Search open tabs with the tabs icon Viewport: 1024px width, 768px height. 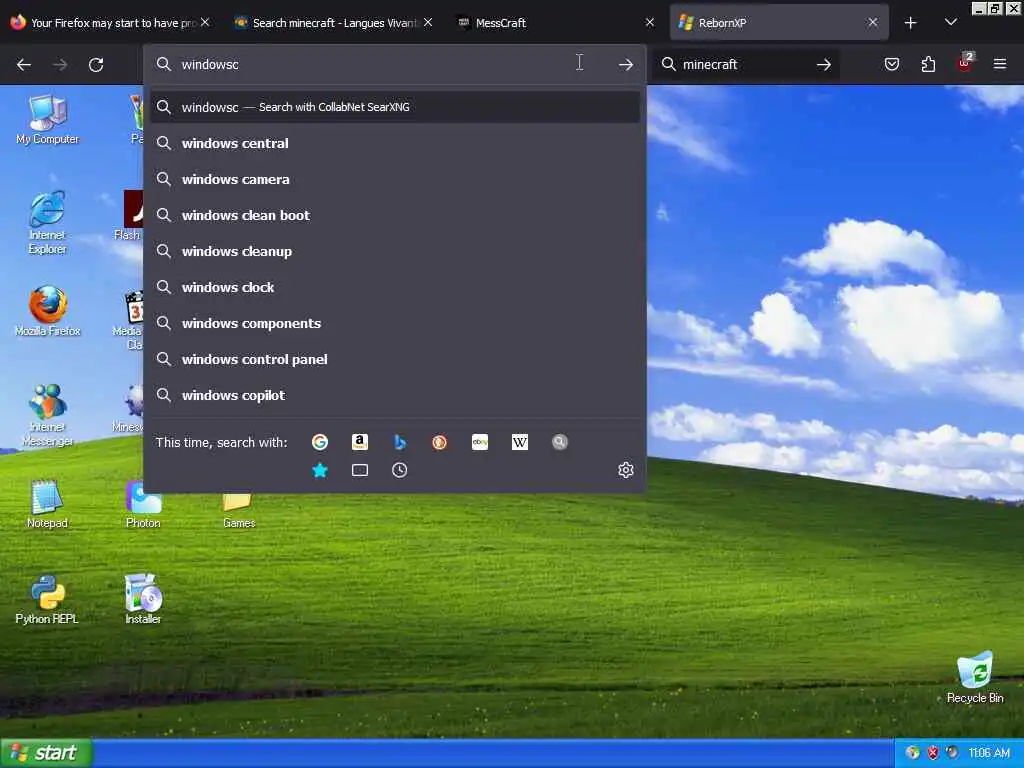tap(360, 470)
